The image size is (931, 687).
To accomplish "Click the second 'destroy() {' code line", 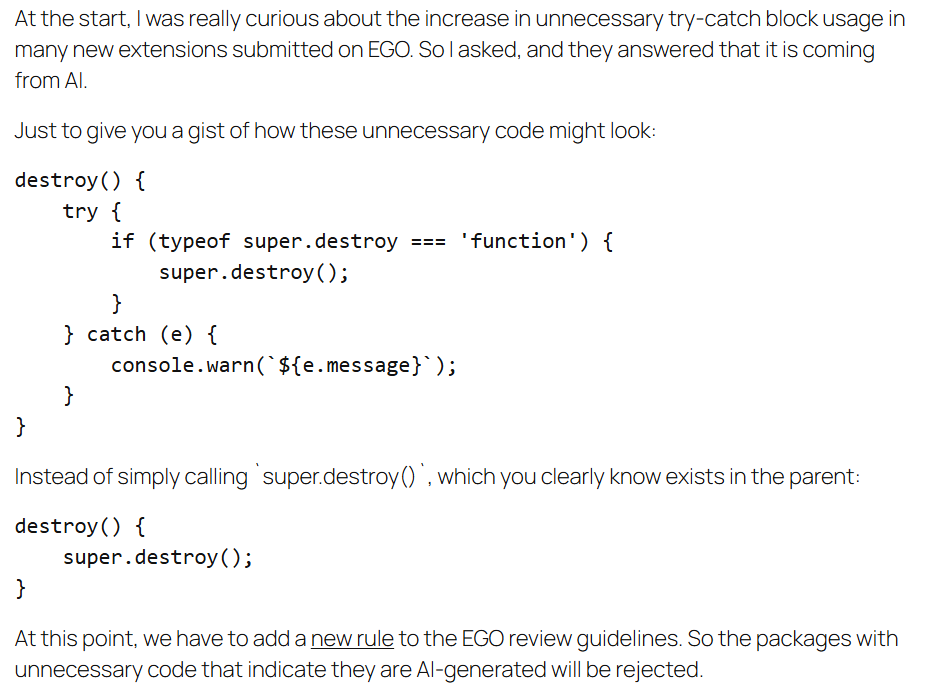I will click(80, 526).
